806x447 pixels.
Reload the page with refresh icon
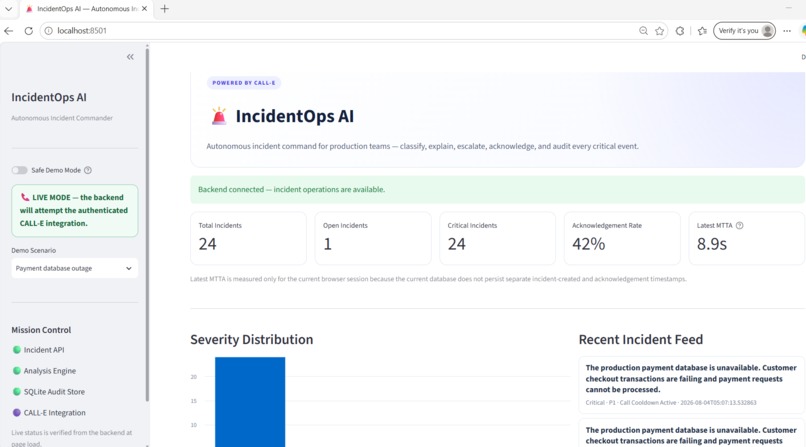click(x=29, y=31)
